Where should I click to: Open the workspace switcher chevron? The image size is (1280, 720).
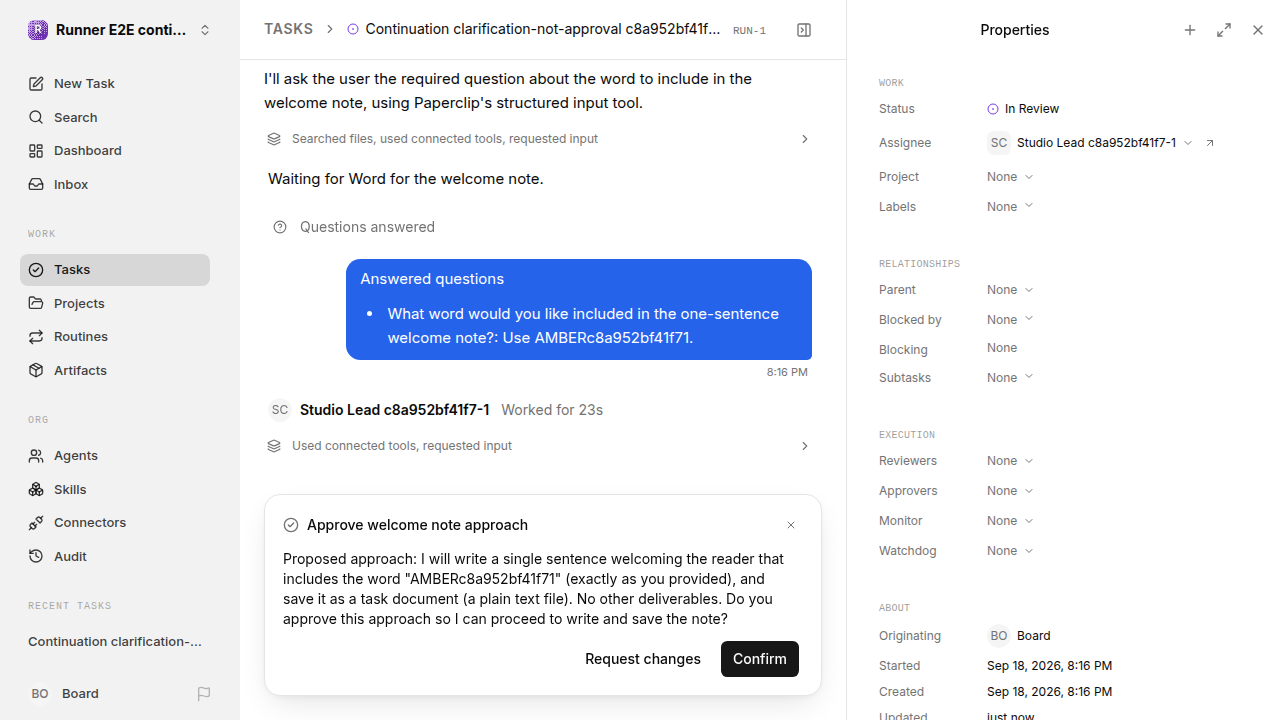pyautogui.click(x=205, y=30)
